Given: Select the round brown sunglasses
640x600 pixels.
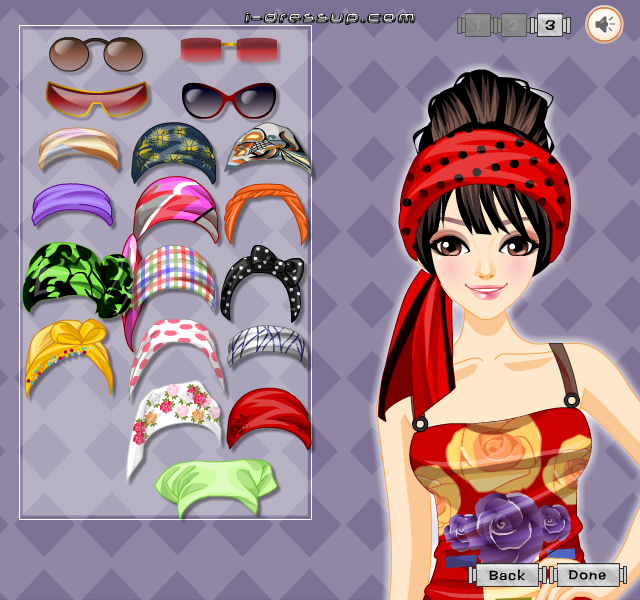Looking at the screenshot, I should coord(96,54).
